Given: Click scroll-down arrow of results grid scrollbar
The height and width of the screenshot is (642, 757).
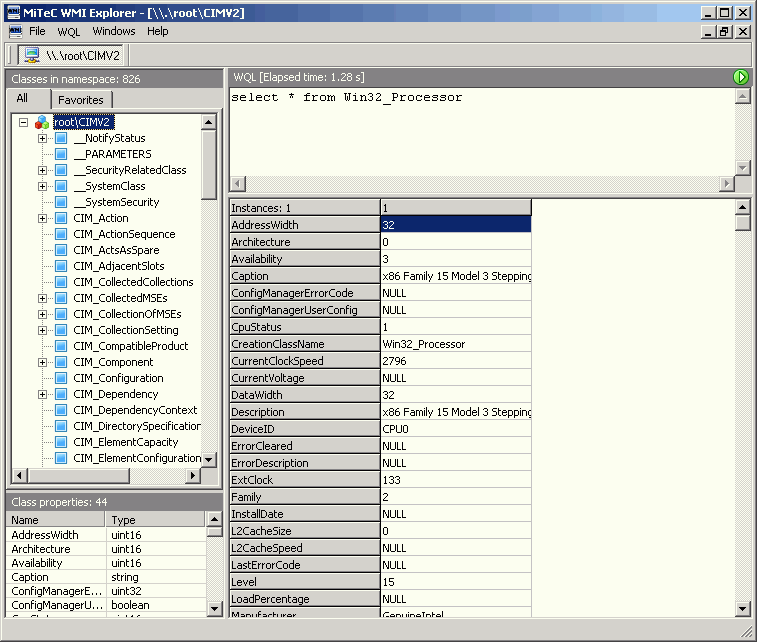Looking at the screenshot, I should (743, 609).
